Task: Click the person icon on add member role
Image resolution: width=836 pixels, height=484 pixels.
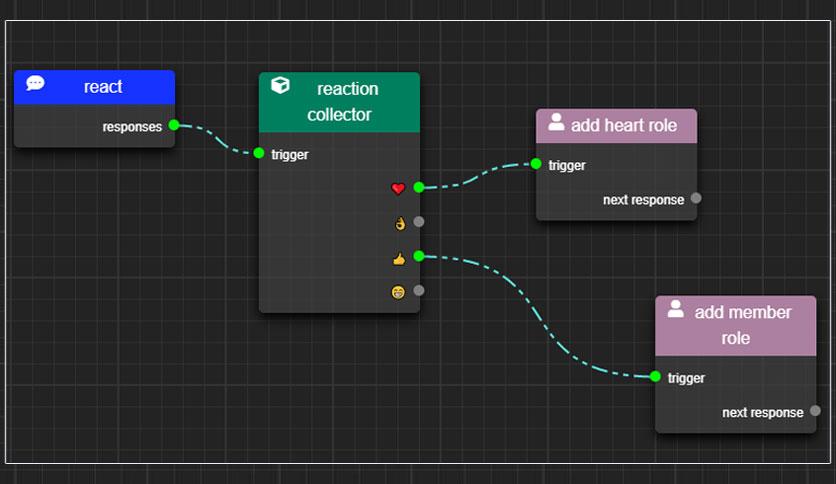Action: (676, 309)
